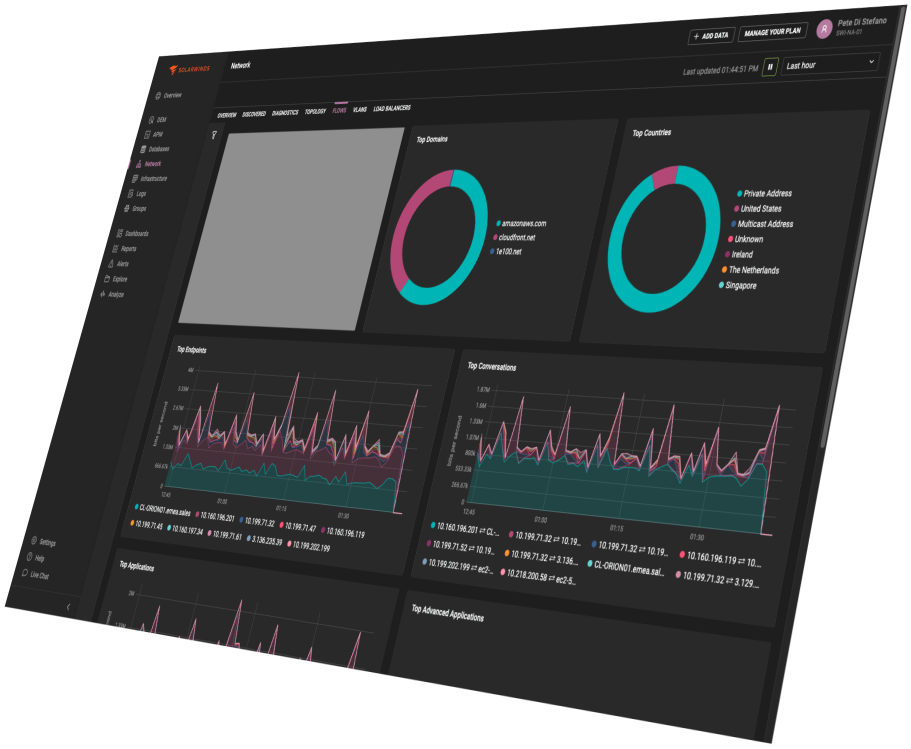
Task: Toggle amazonaws.com series in Top Domains legend
Action: pyautogui.click(x=523, y=223)
